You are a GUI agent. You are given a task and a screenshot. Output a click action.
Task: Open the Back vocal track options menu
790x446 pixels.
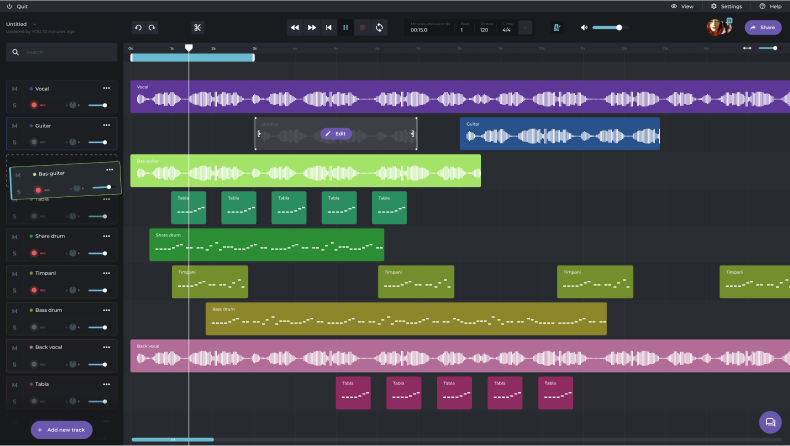[106, 347]
